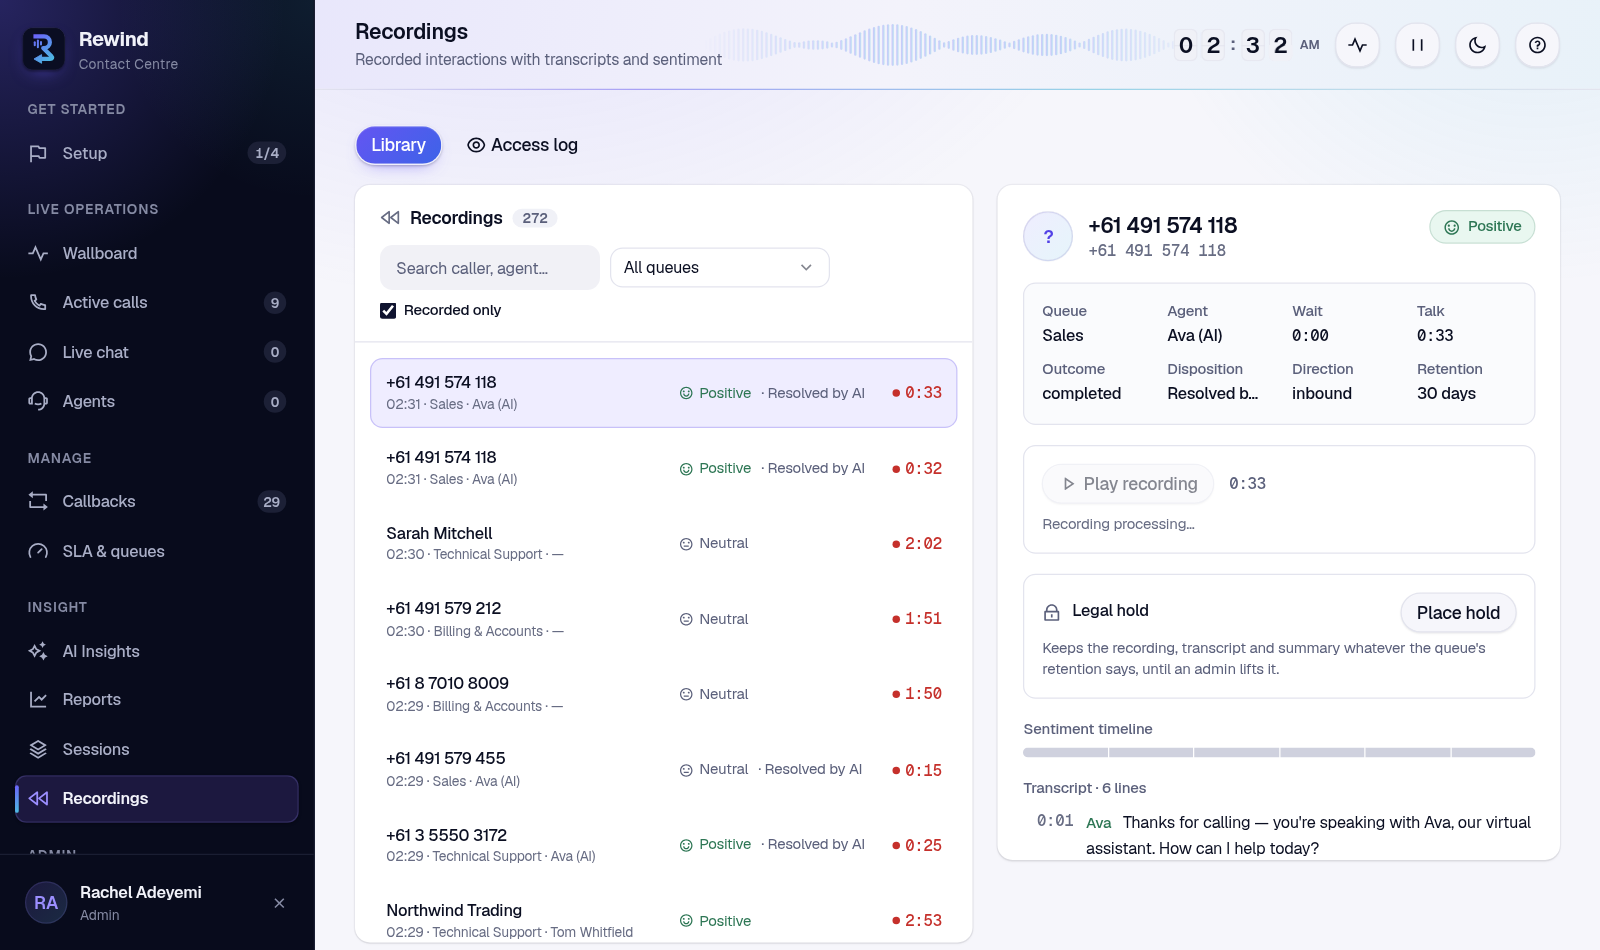Switch to the Library tab
1600x950 pixels.
[x=398, y=145]
